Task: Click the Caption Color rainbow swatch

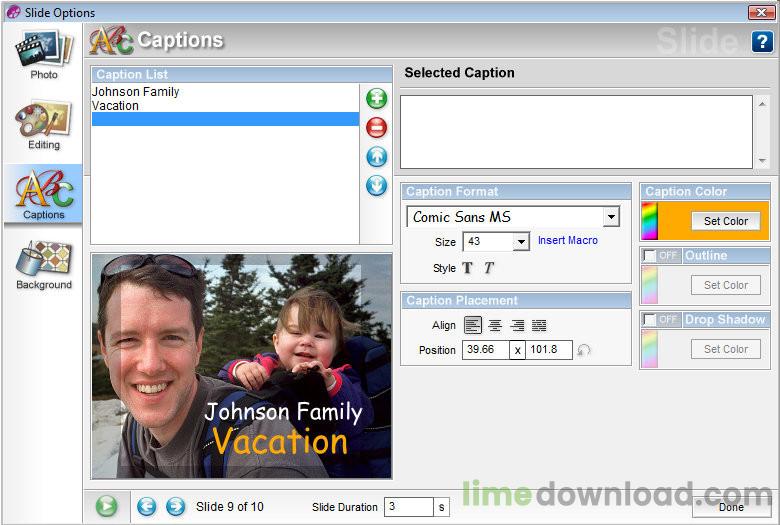Action: pyautogui.click(x=649, y=221)
